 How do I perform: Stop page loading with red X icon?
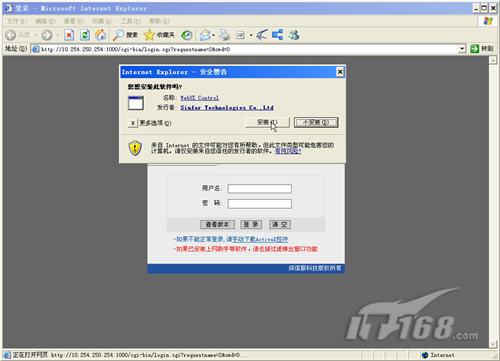(69, 35)
